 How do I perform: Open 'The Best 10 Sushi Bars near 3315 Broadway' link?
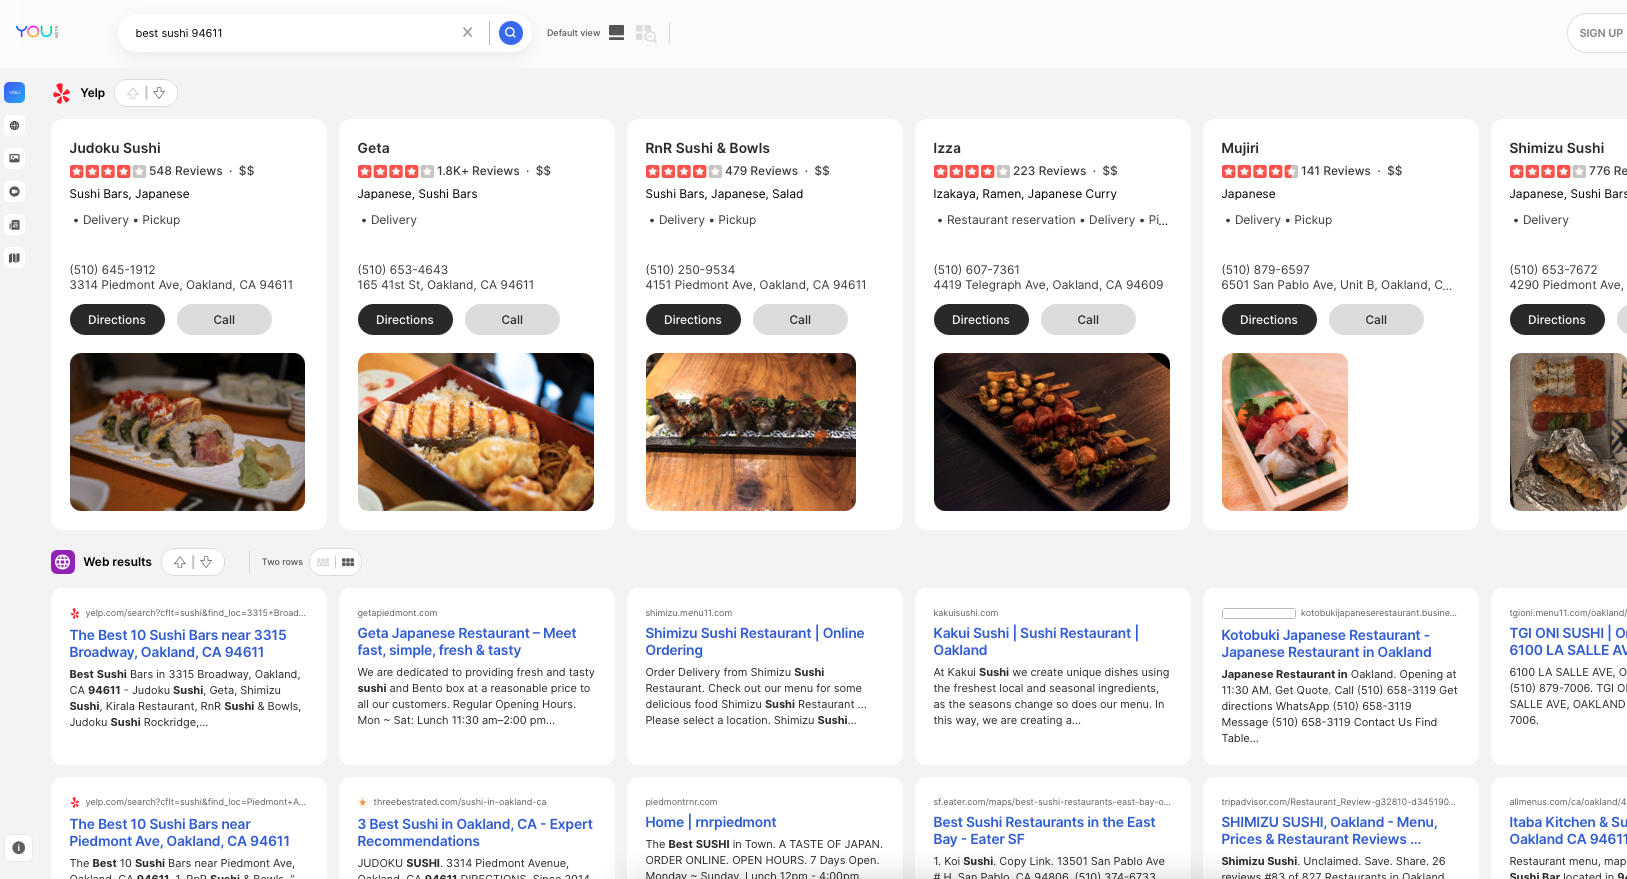[x=178, y=643]
